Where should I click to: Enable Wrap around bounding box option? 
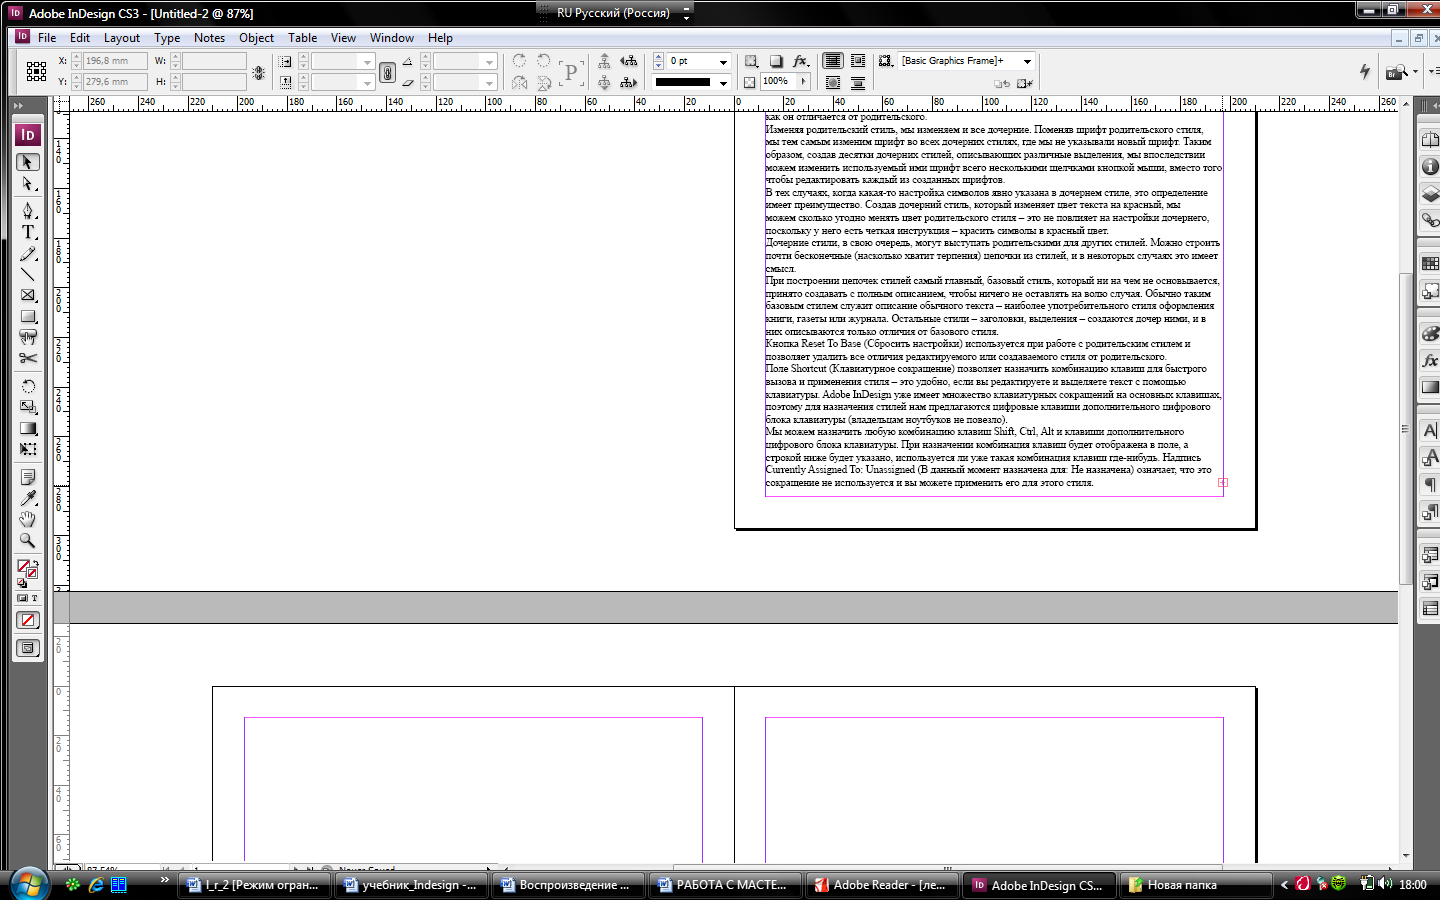click(858, 61)
